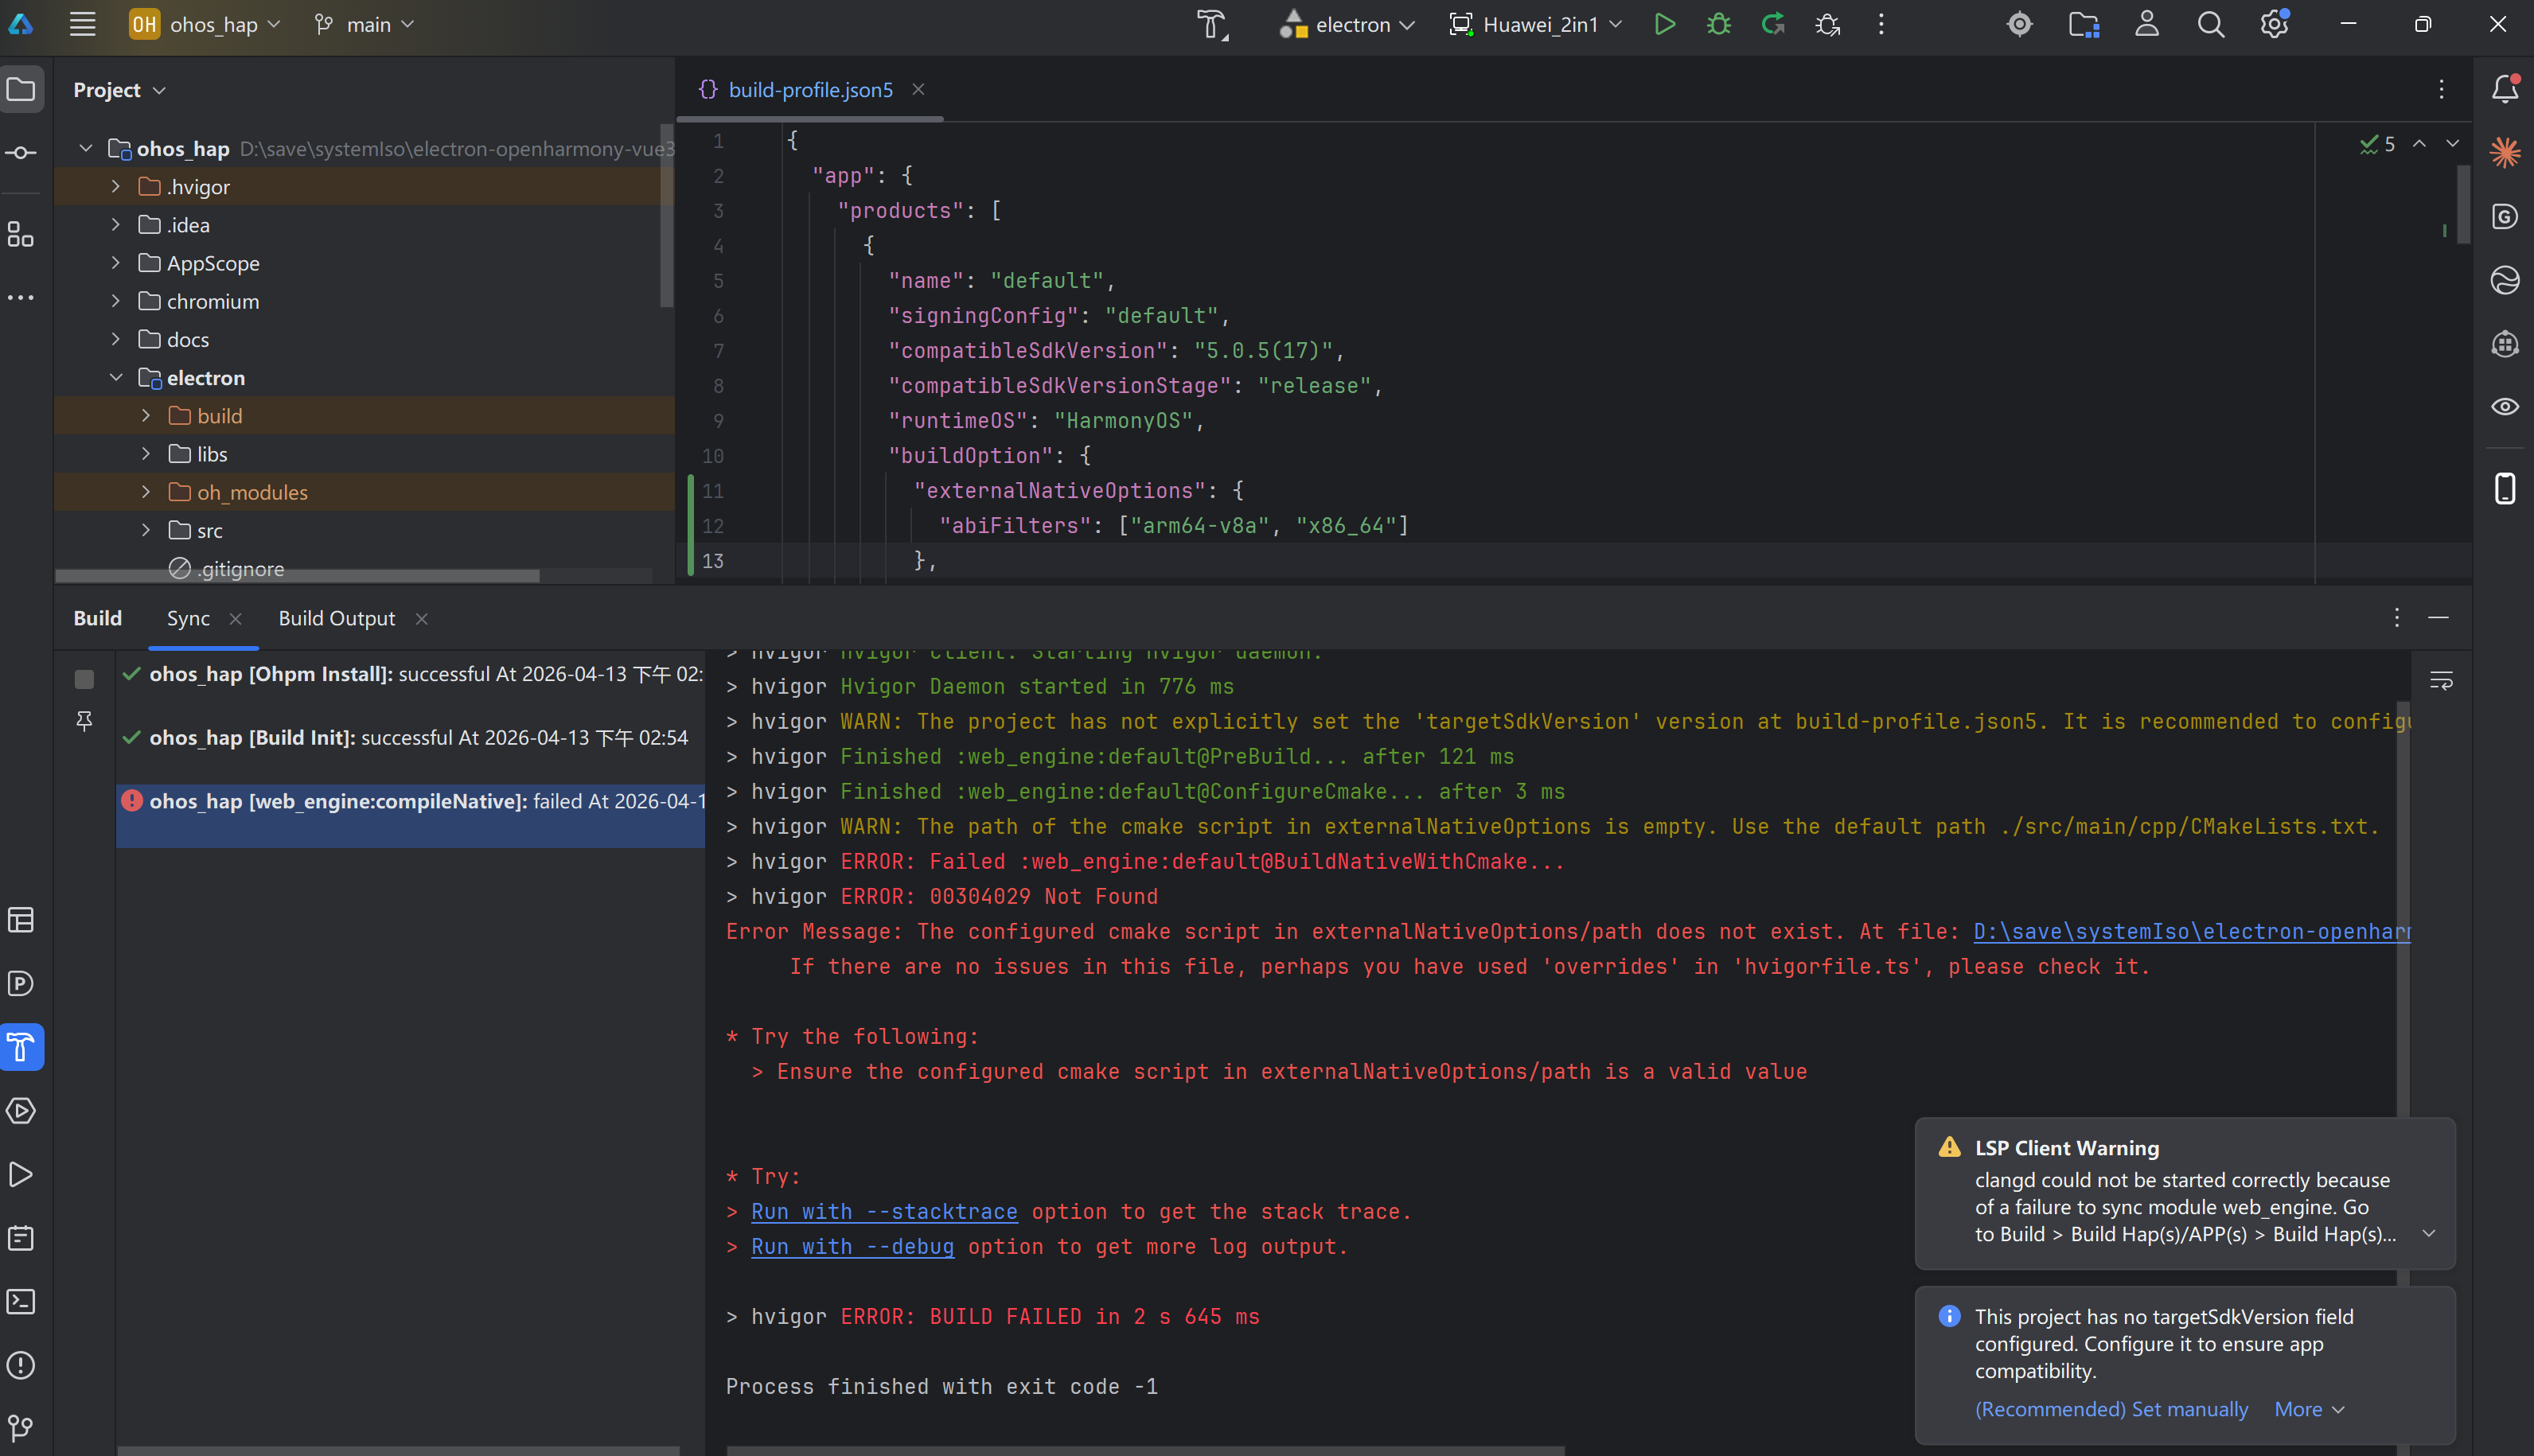Image resolution: width=2534 pixels, height=1456 pixels.
Task: Open the Commit tool window icon
Action: (x=21, y=153)
